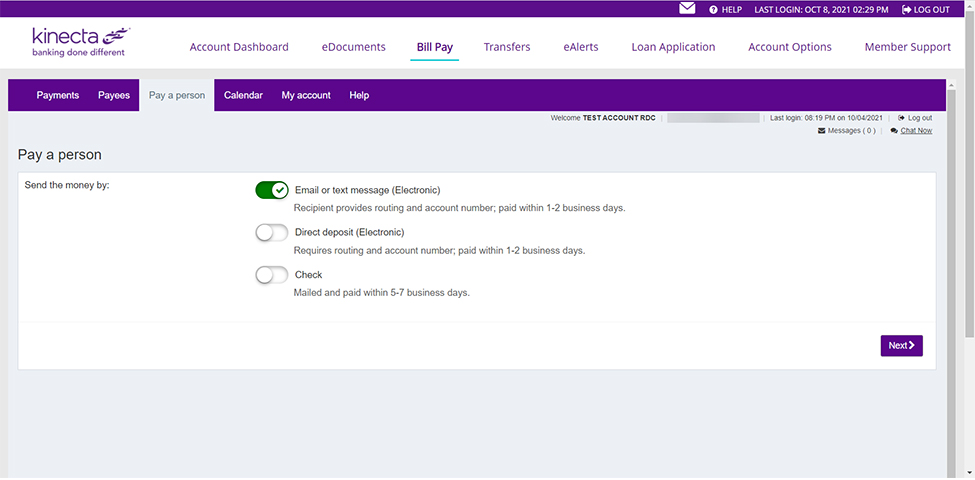975x480 pixels.
Task: Click the envelope mail icon in top bar
Action: pyautogui.click(x=687, y=9)
